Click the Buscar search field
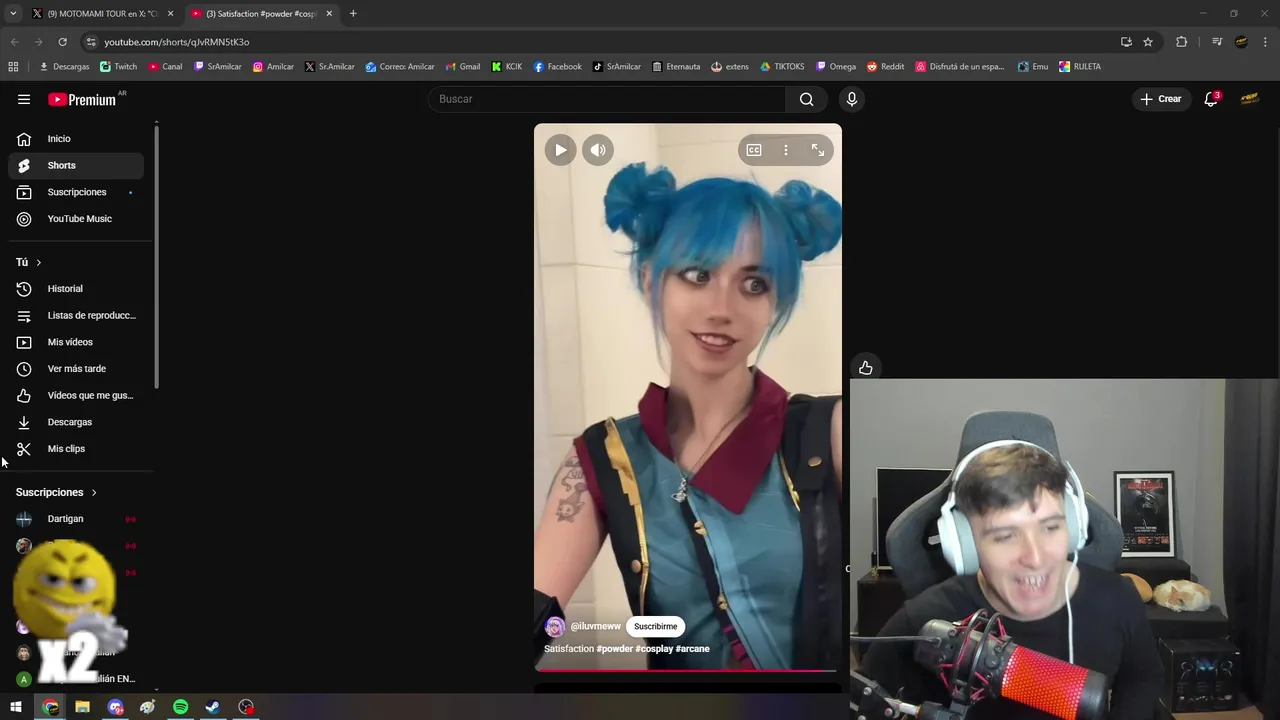The height and width of the screenshot is (720, 1280). pos(607,99)
